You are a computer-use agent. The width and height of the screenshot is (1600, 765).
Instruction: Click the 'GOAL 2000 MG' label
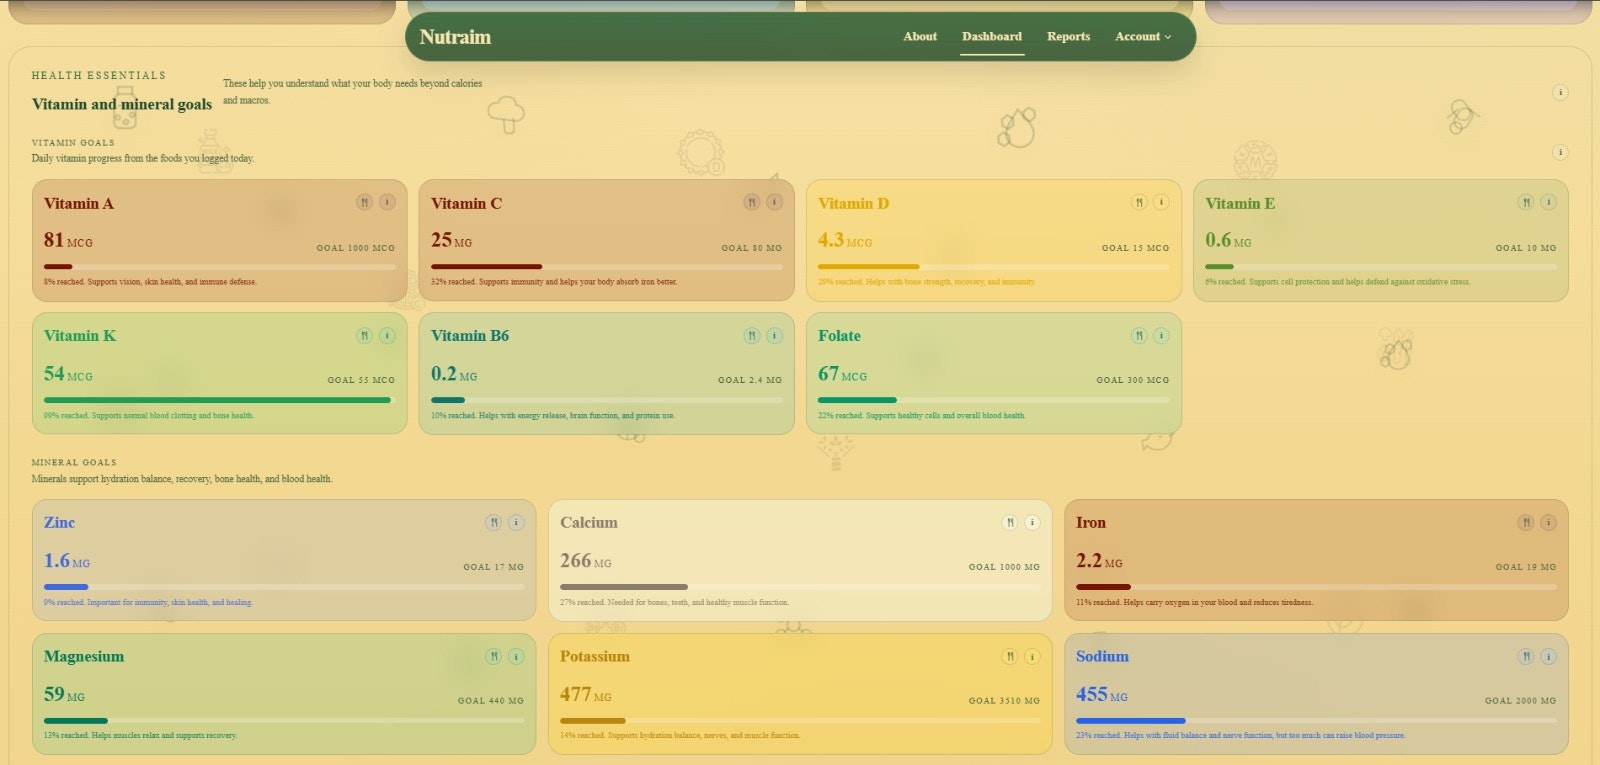pyautogui.click(x=1520, y=701)
